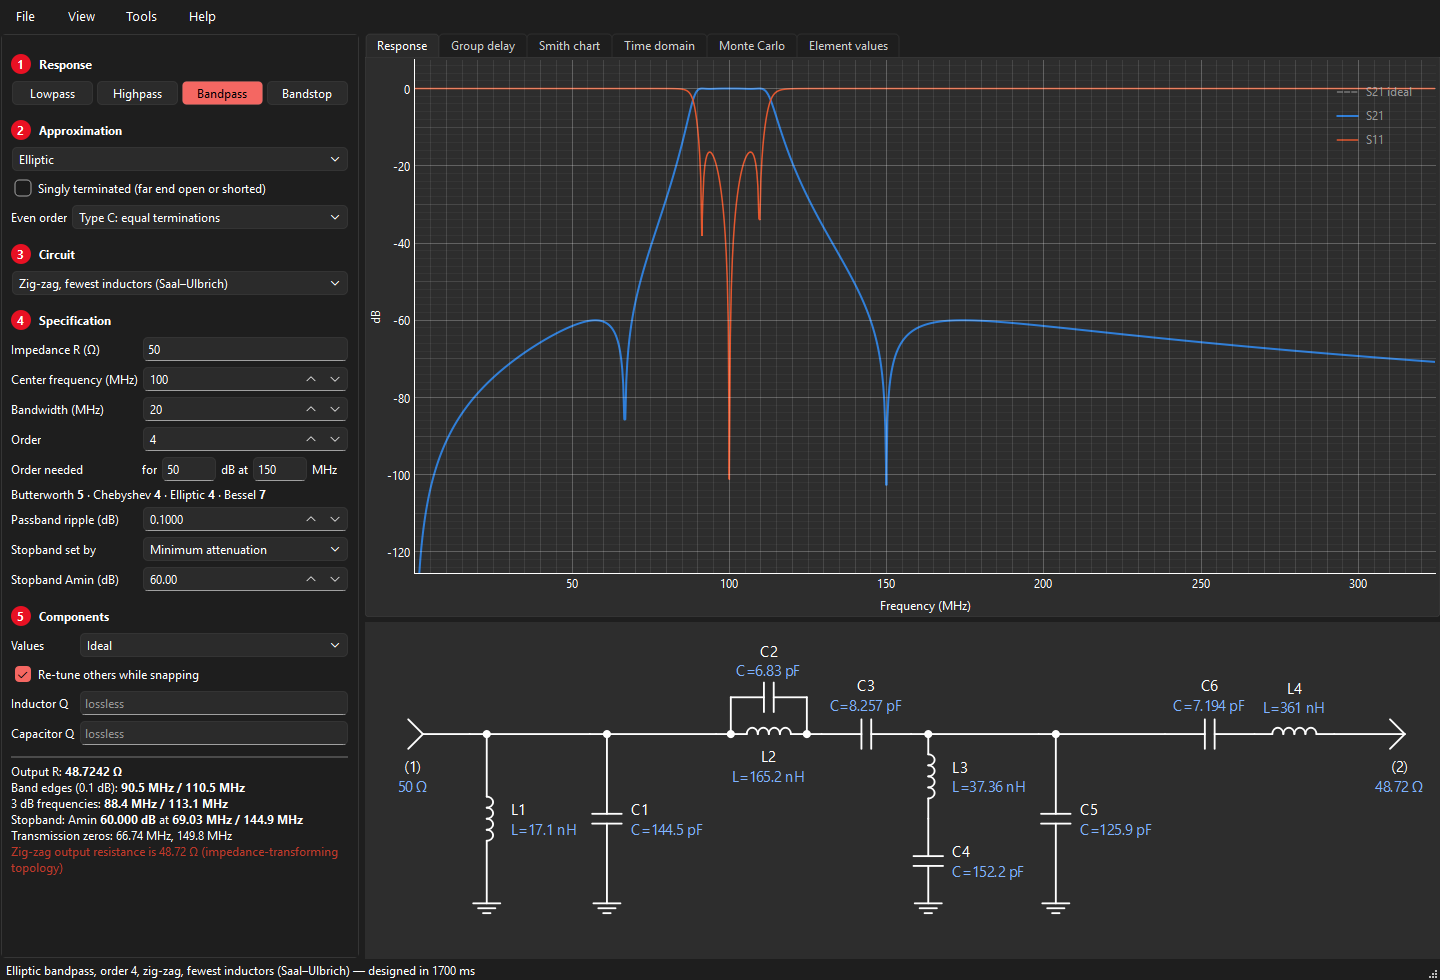
Task: Decrease the Center frequency with its down arrow
Action: point(335,380)
